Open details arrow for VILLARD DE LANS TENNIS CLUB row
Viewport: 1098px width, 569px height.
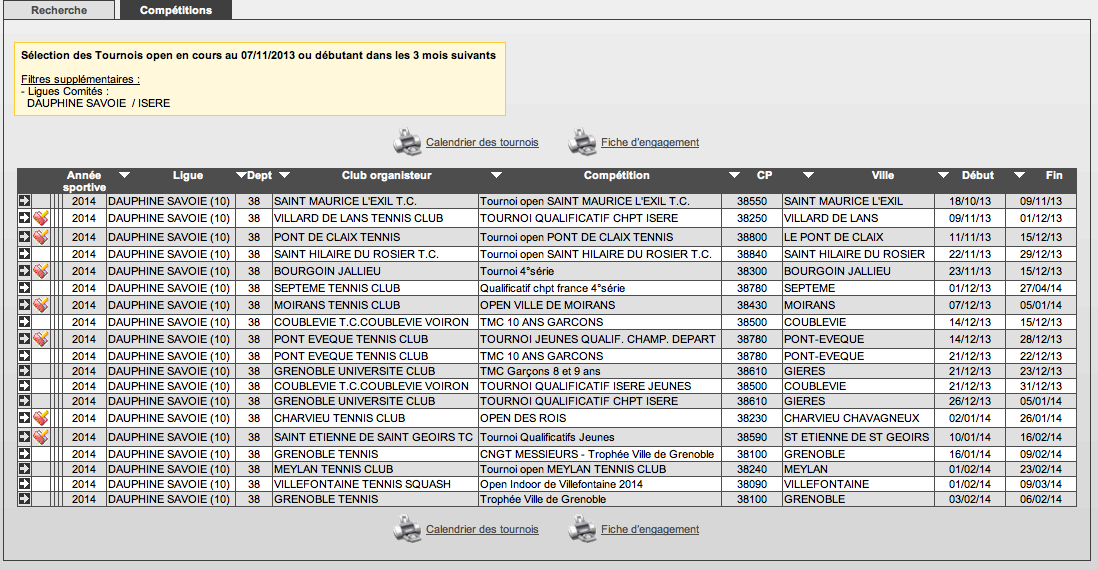tap(25, 218)
